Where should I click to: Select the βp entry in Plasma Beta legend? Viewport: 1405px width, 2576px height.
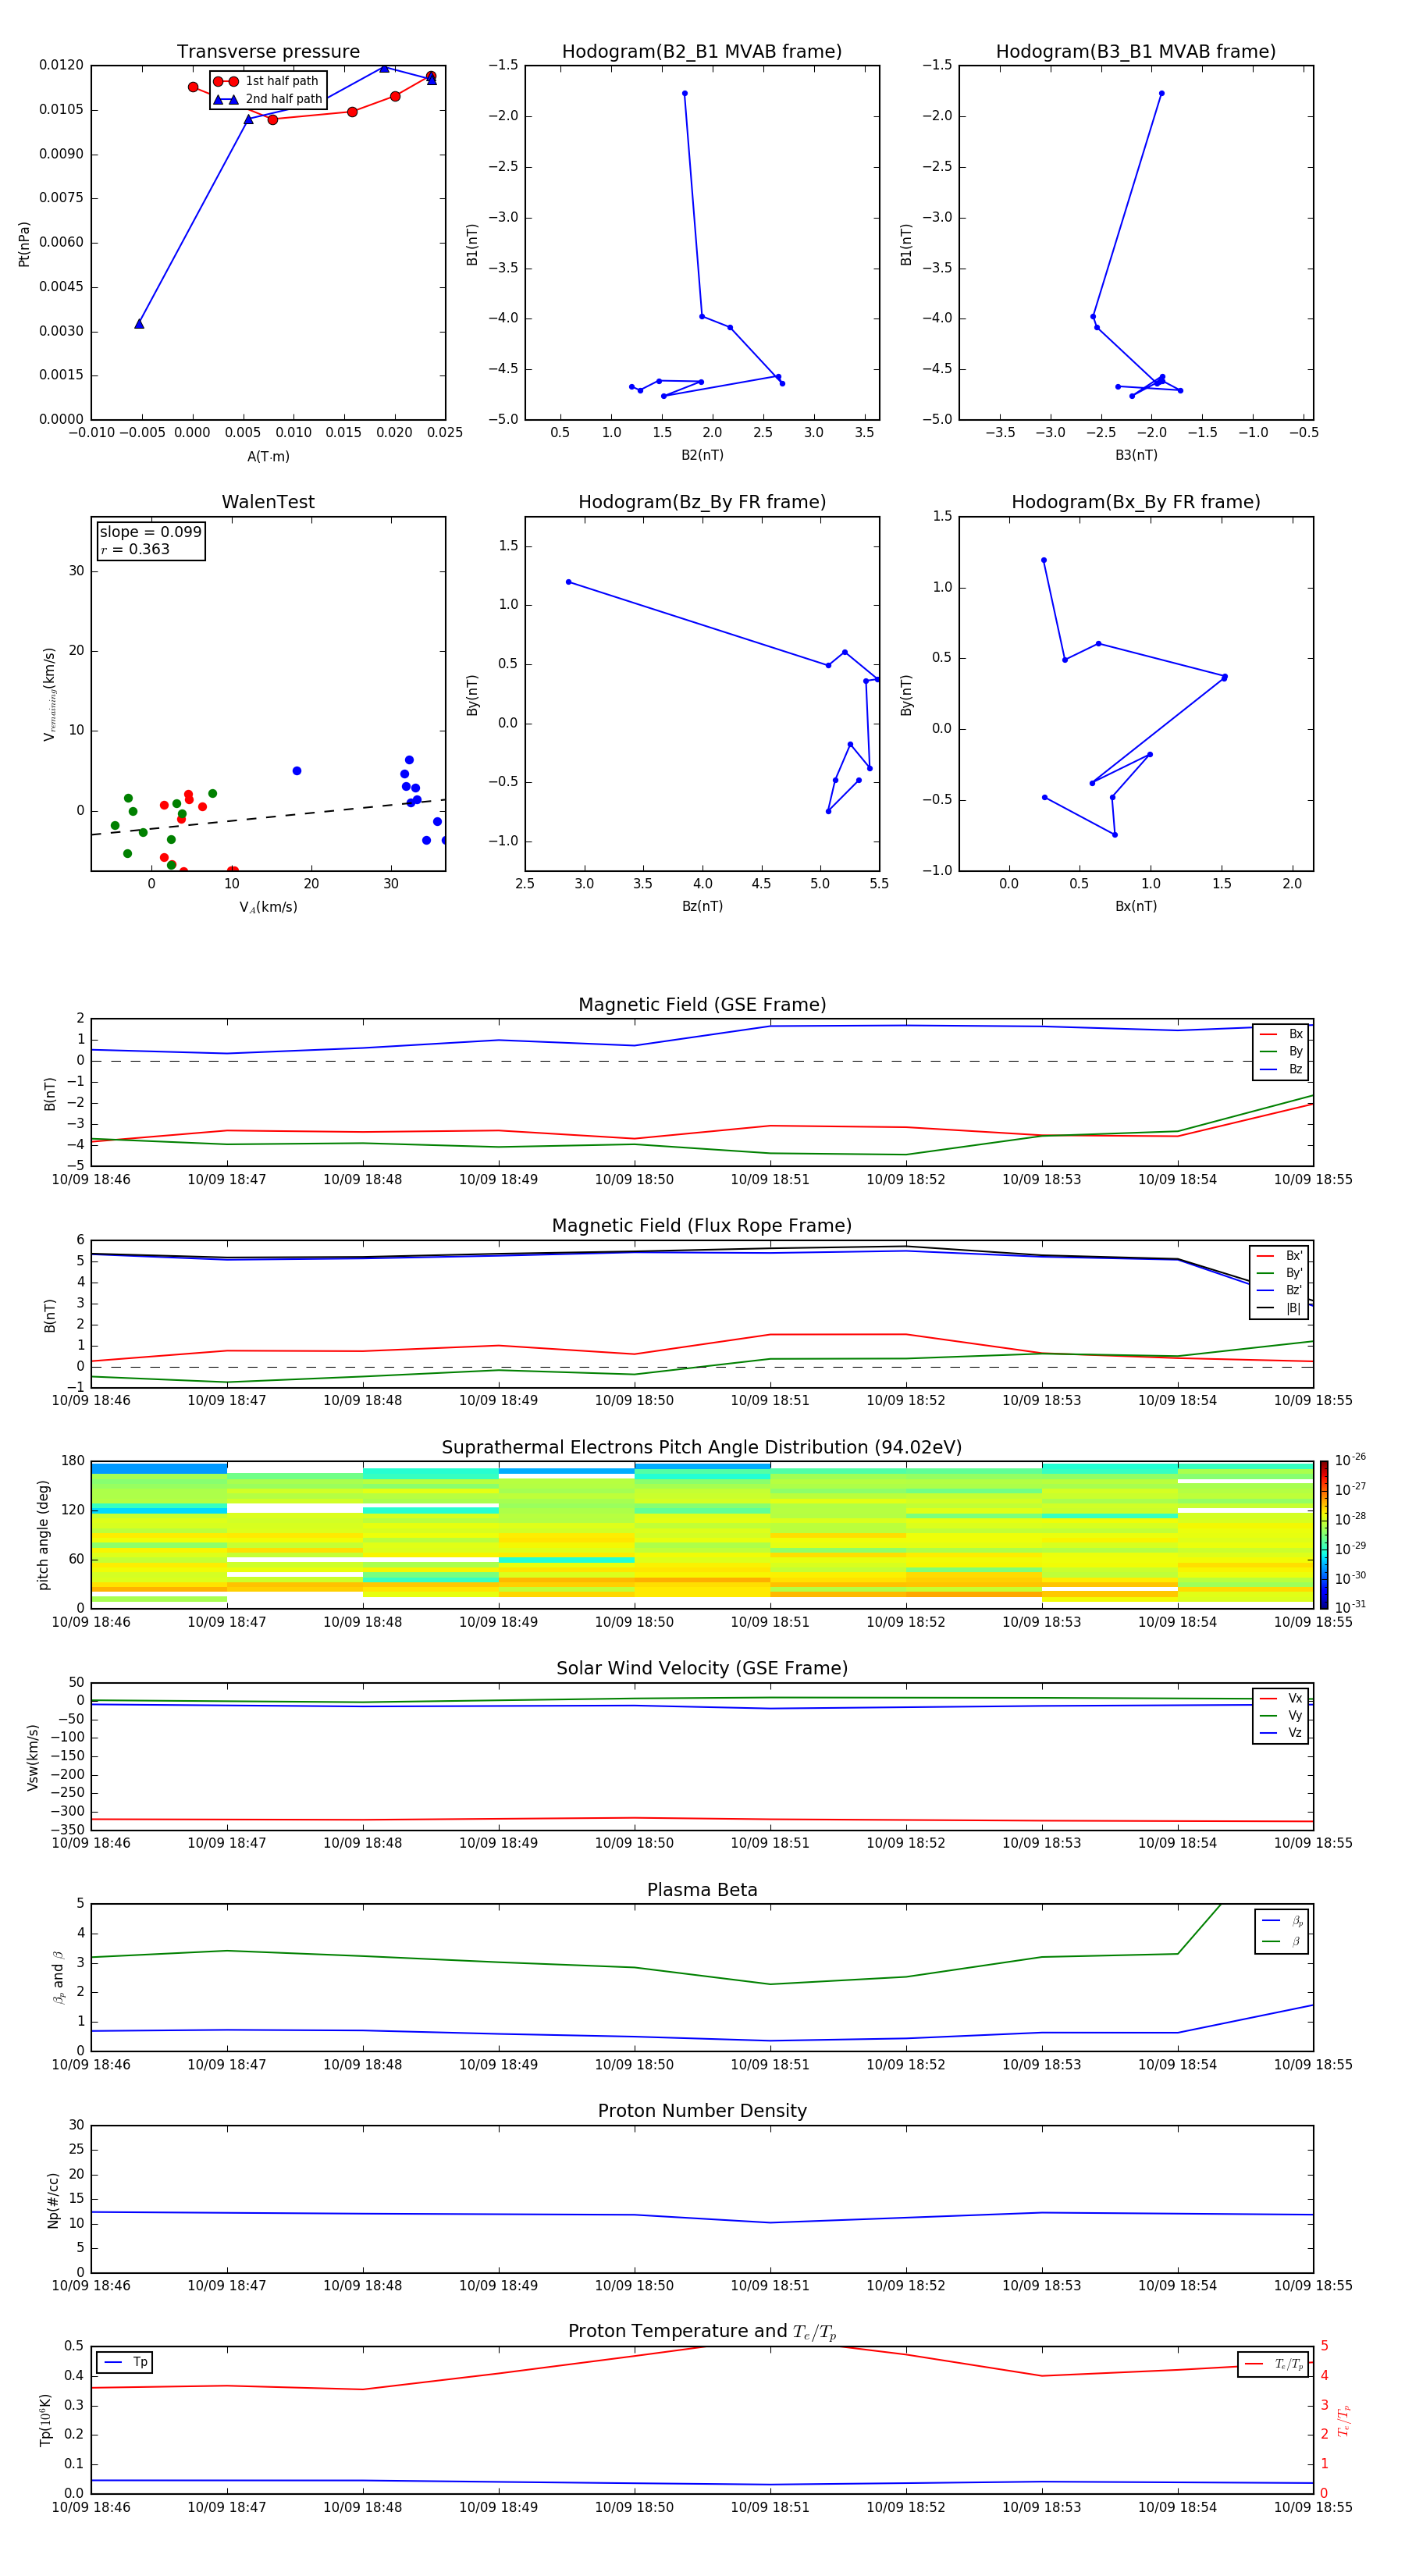tap(1283, 1921)
